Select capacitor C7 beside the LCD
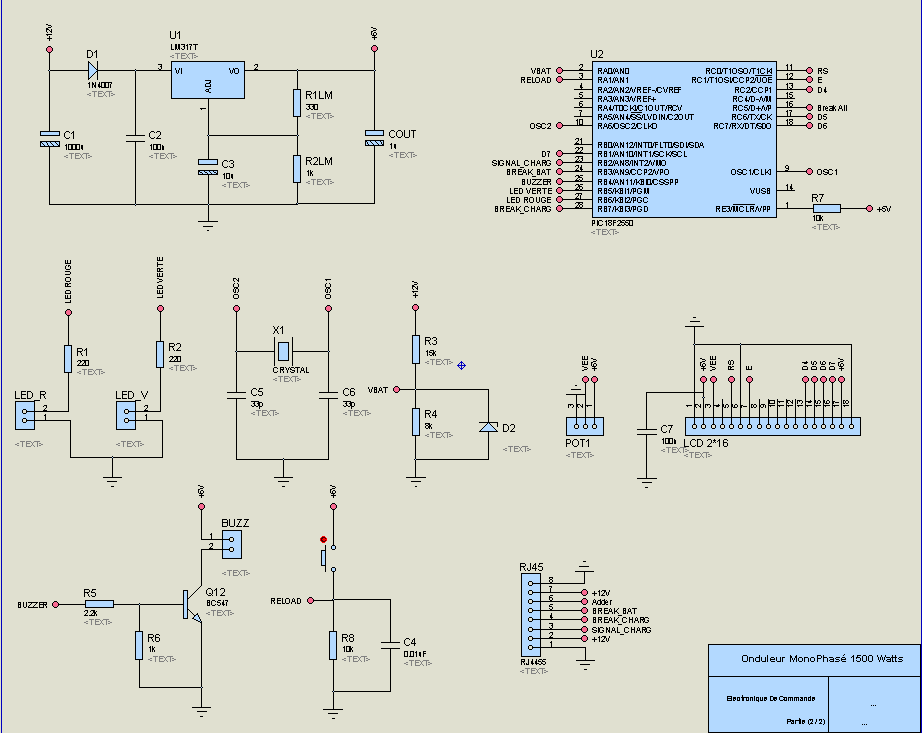Viewport: 922px width, 733px height. point(646,432)
